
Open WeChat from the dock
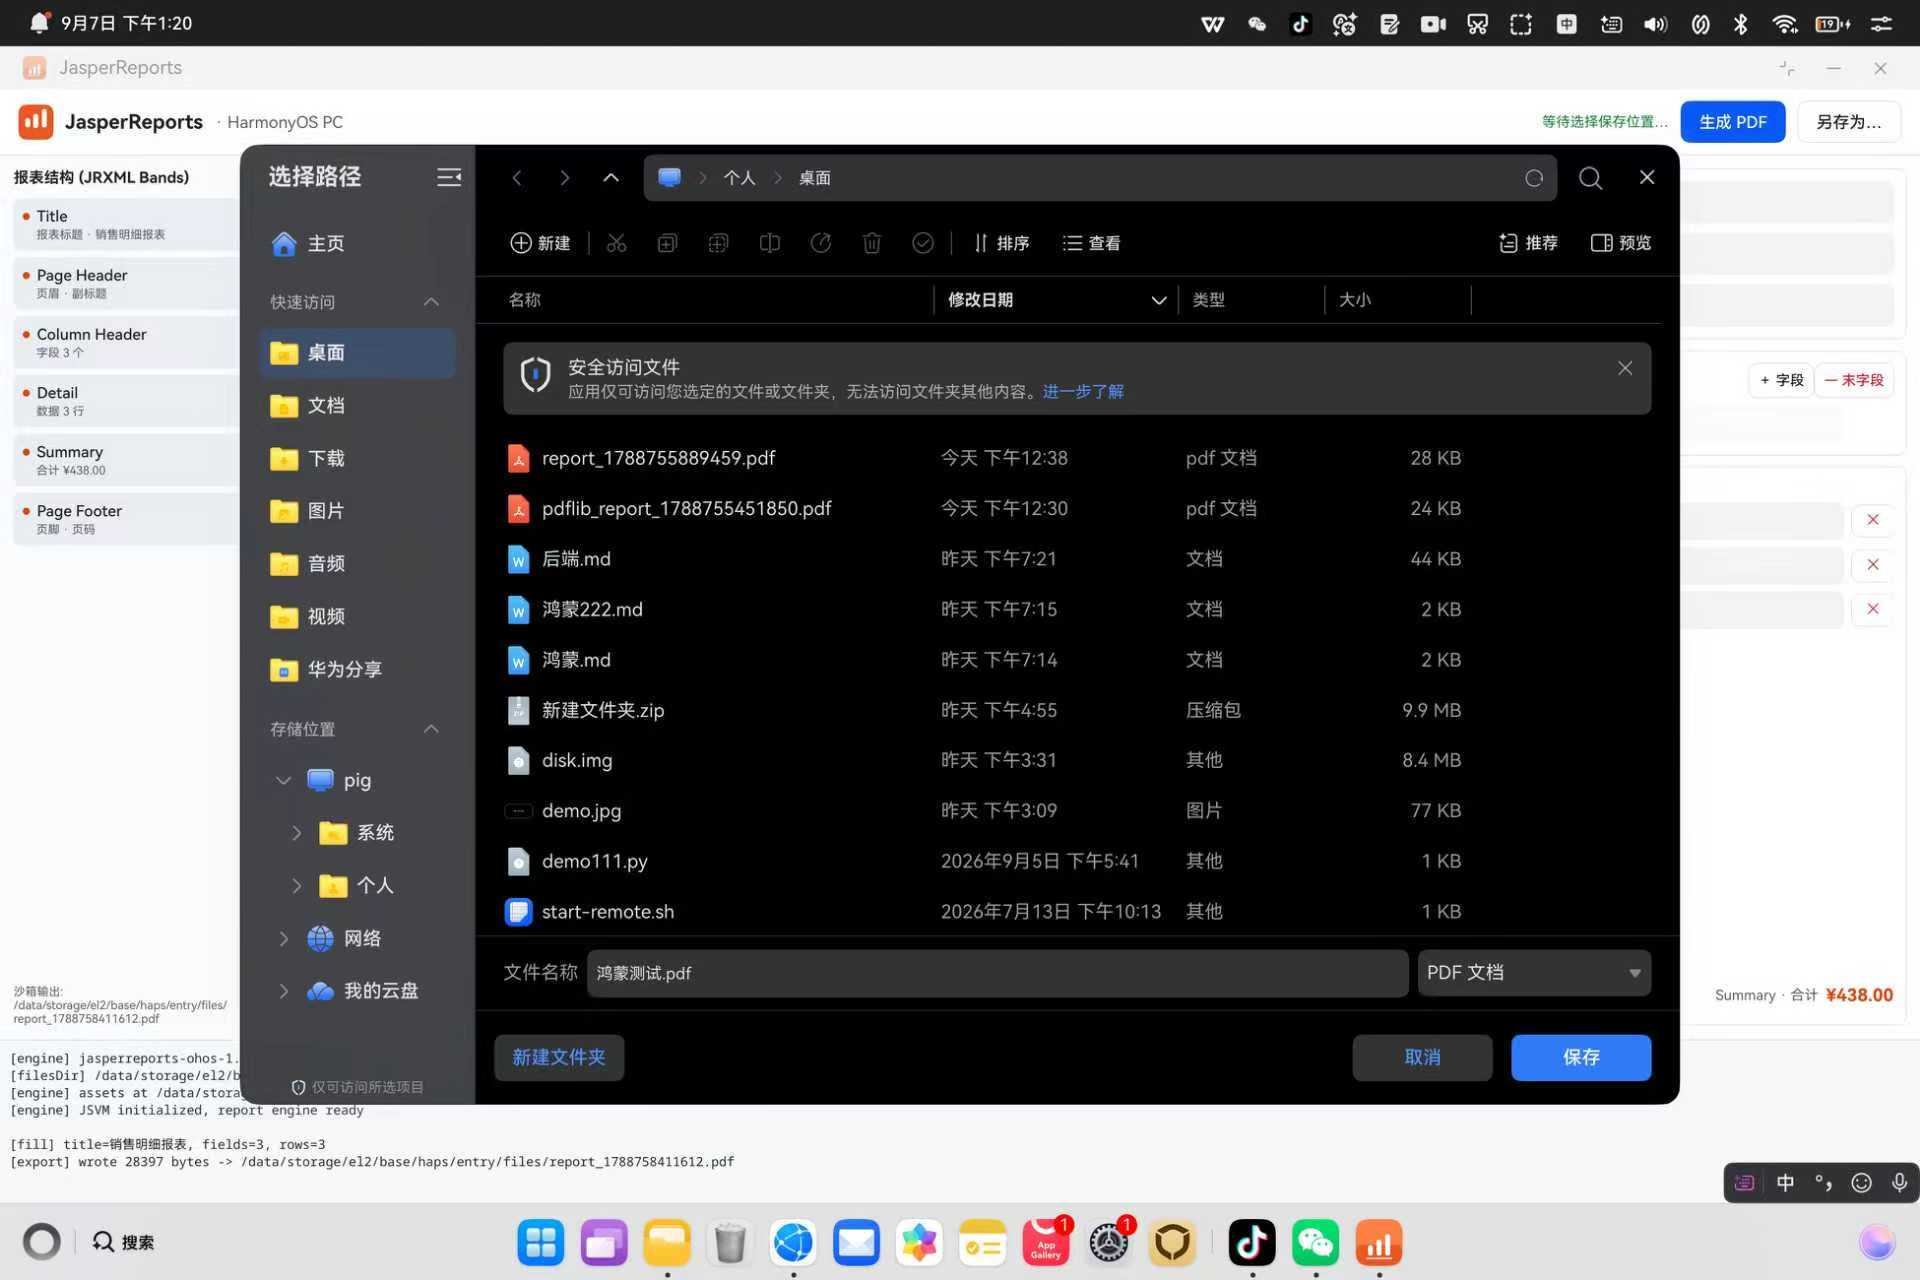[x=1315, y=1243]
